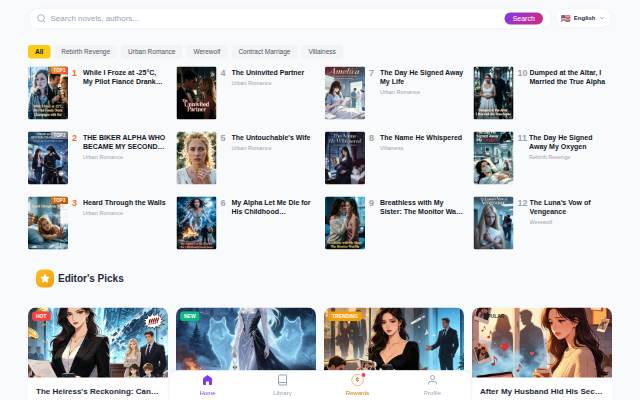Select the All category tab
This screenshot has width=640, height=400.
point(39,51)
